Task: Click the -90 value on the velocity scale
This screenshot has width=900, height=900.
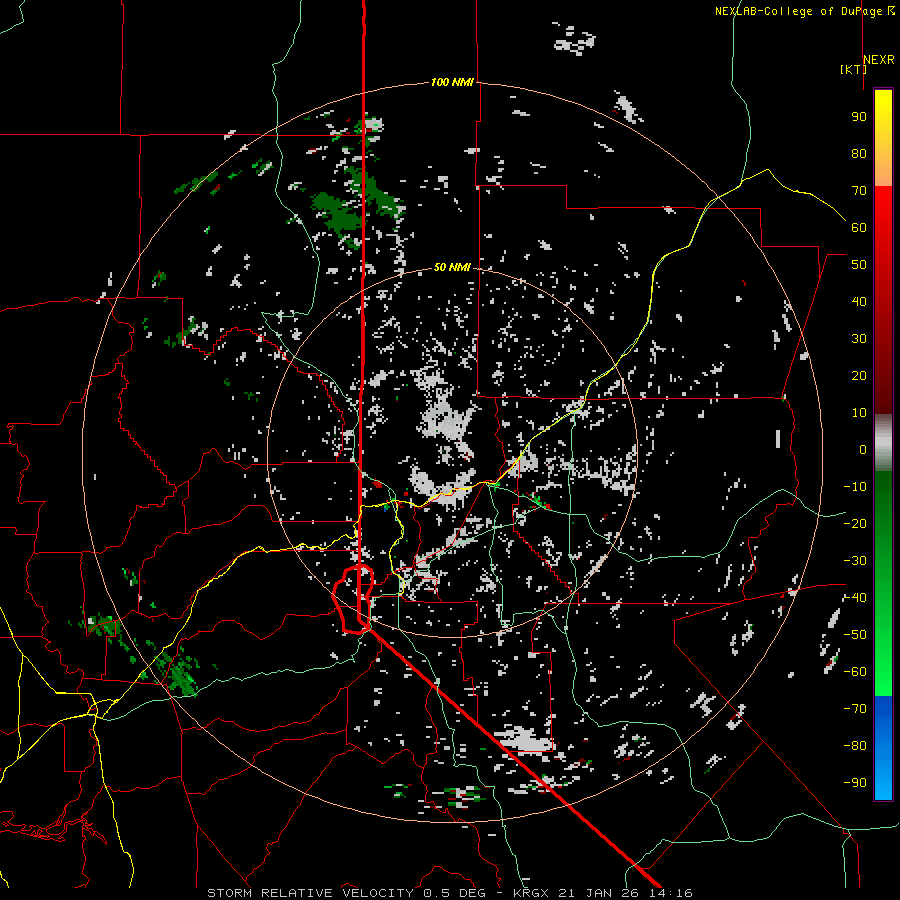Action: pyautogui.click(x=855, y=783)
